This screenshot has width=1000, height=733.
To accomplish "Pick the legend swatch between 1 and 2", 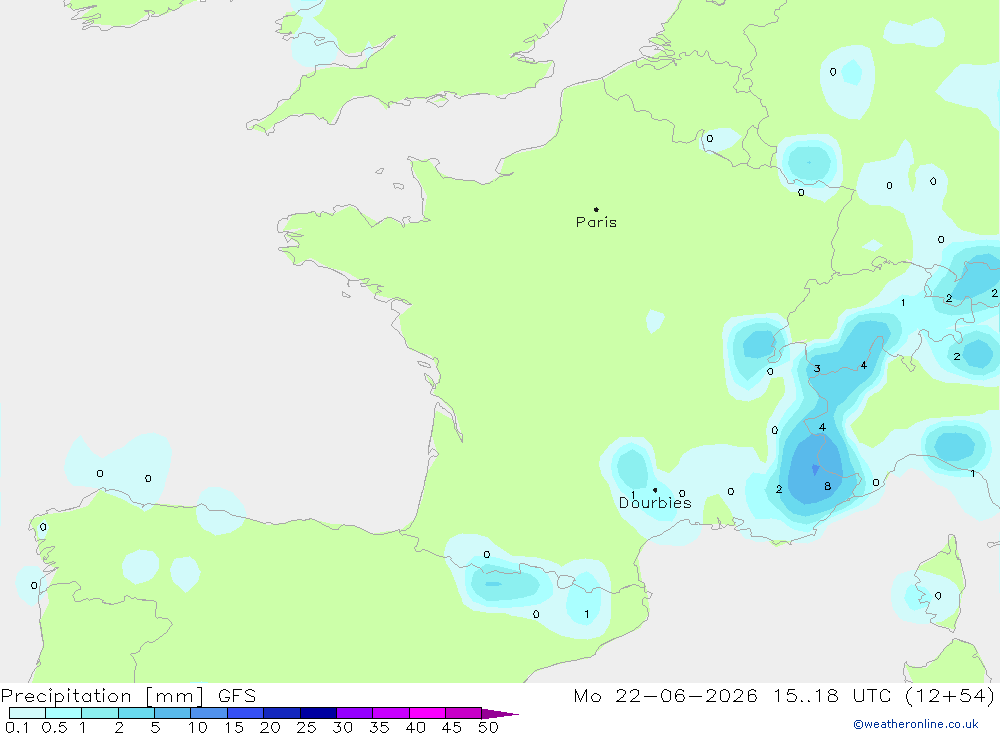I will tap(99, 713).
